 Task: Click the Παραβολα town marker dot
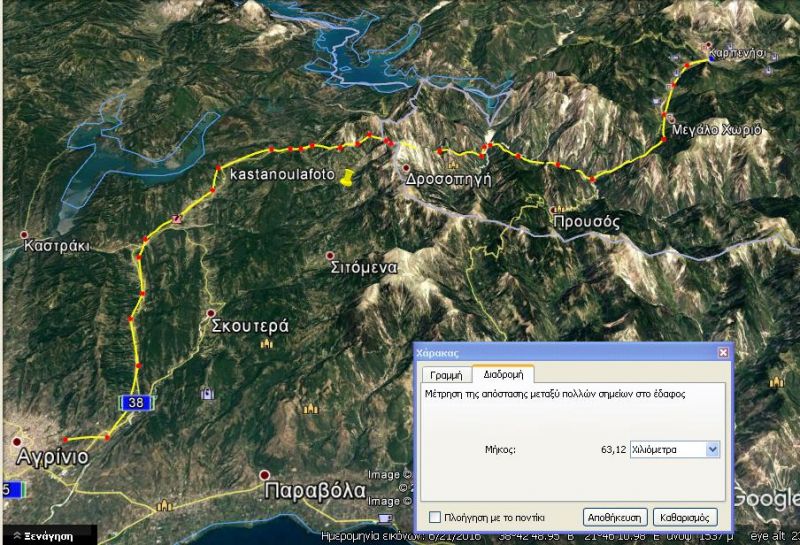pyautogui.click(x=264, y=475)
